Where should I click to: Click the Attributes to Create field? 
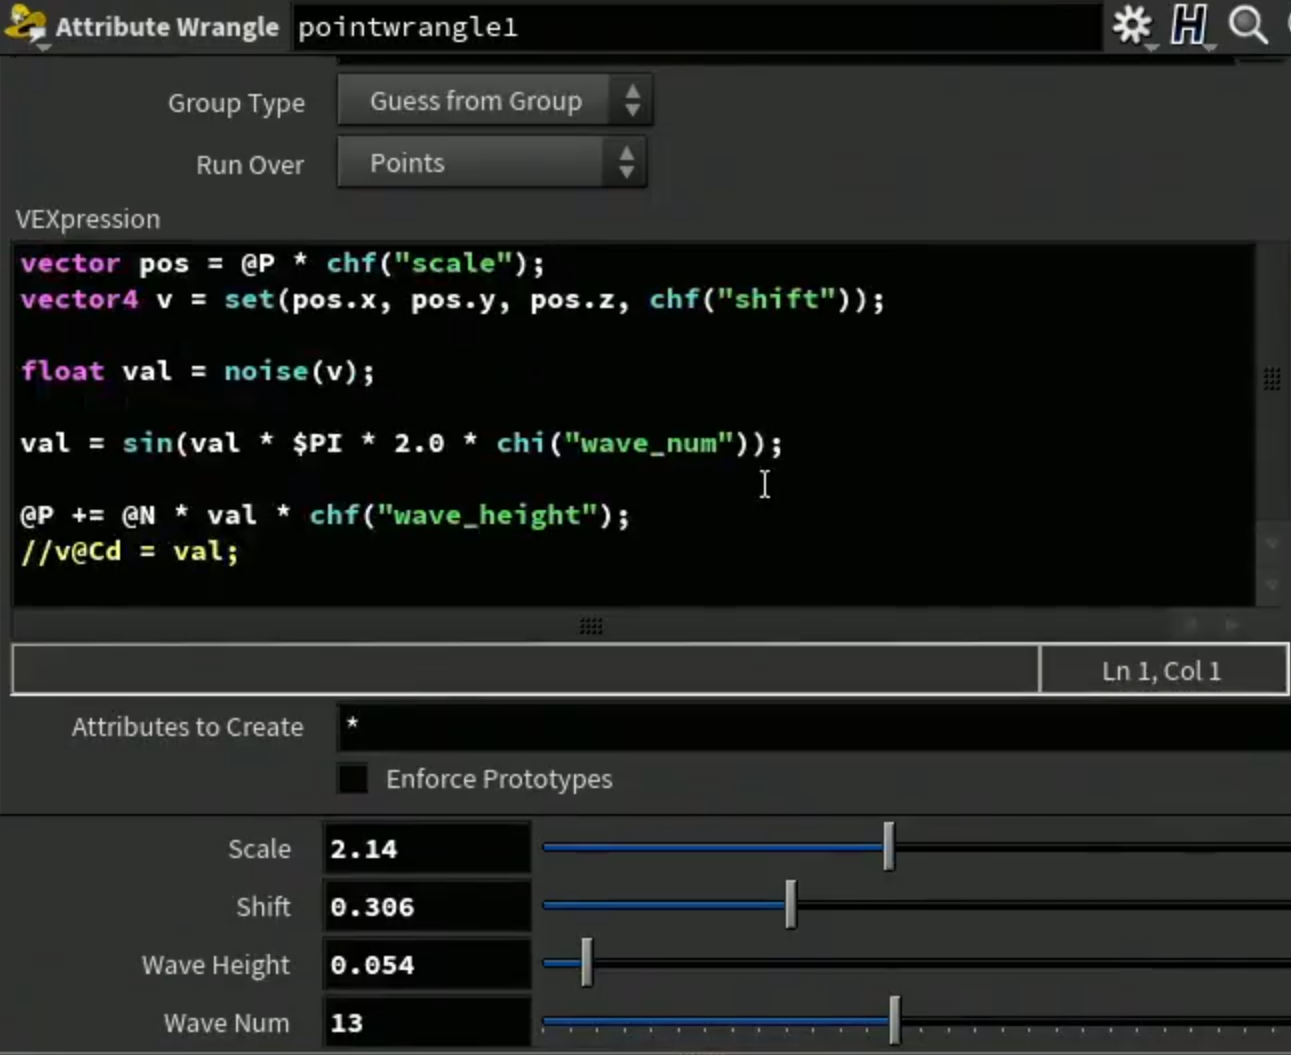(814, 726)
